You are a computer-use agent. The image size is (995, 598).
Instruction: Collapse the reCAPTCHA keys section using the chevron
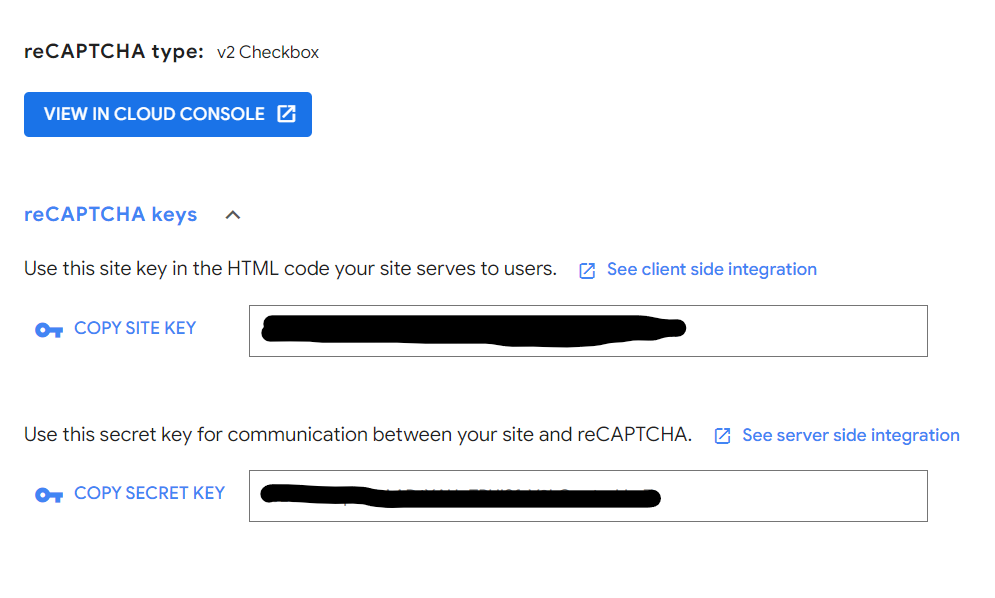coord(233,215)
